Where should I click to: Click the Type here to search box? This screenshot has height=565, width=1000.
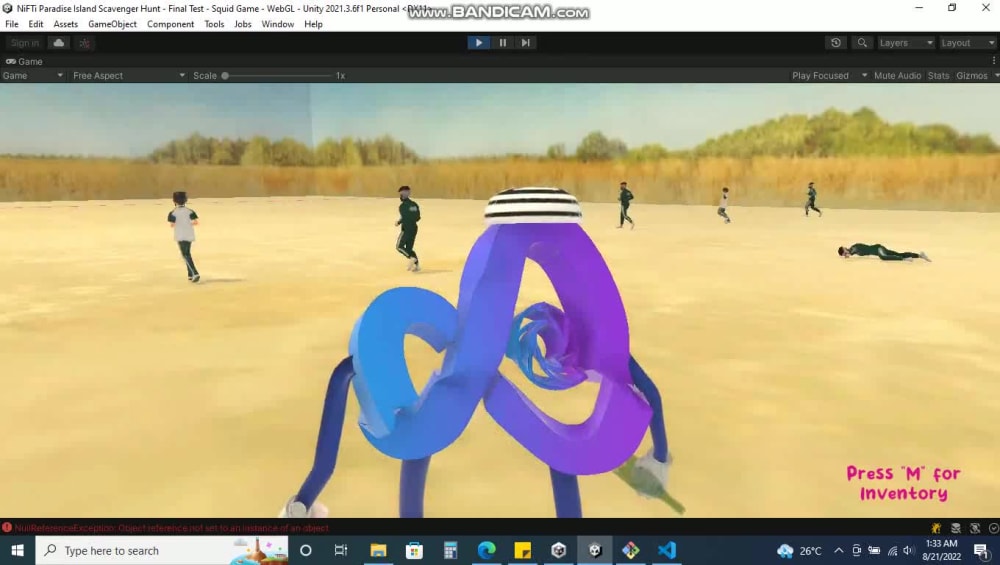tap(161, 550)
